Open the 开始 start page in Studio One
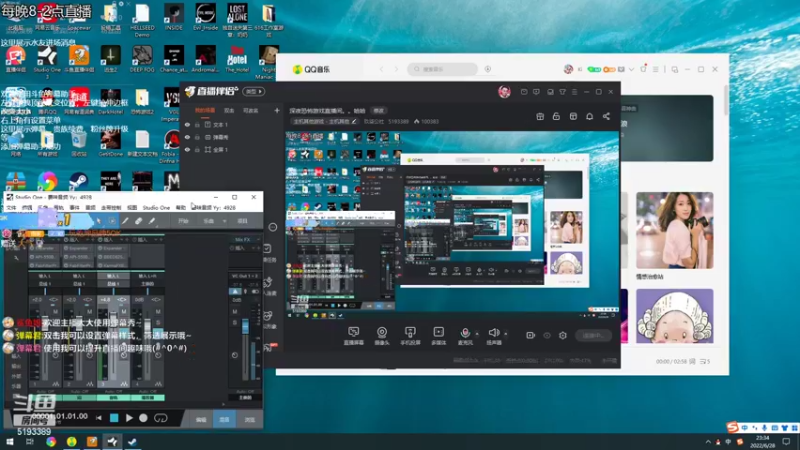Screen dimensions: 800x450 183,221
